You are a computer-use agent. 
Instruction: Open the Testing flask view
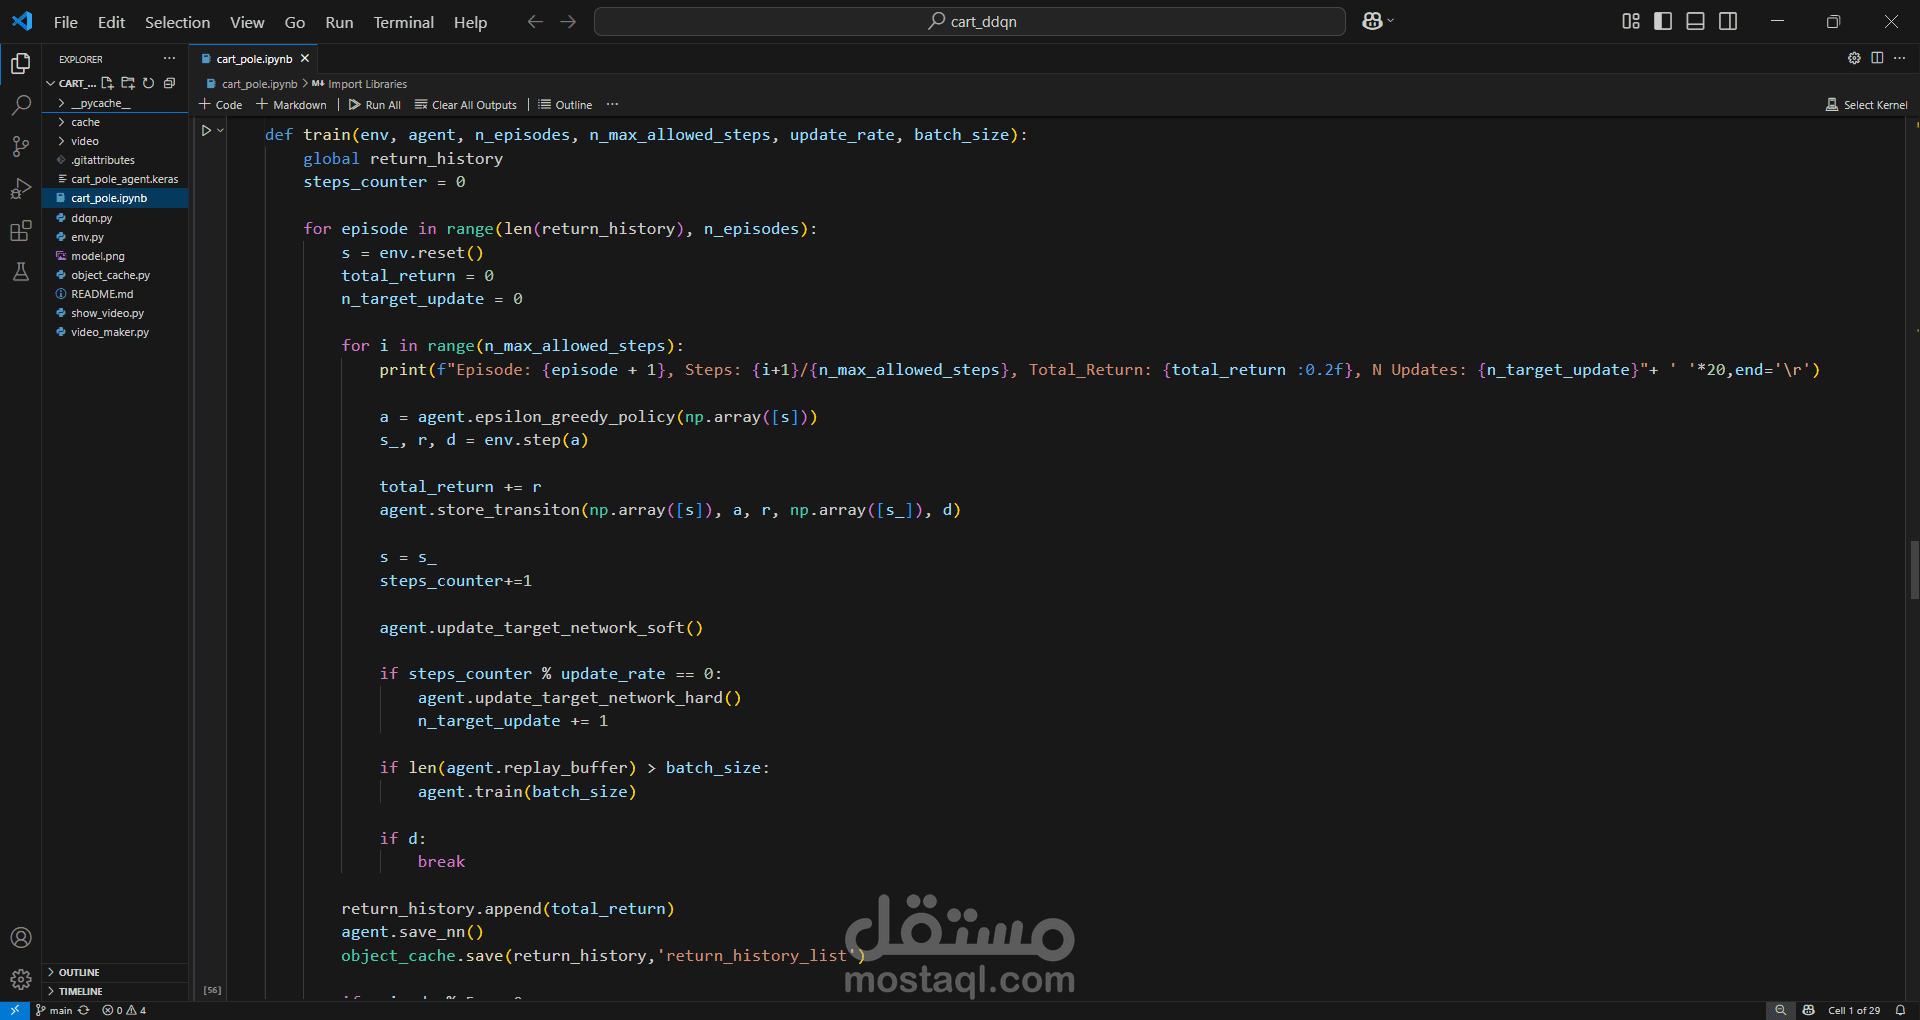tap(20, 272)
